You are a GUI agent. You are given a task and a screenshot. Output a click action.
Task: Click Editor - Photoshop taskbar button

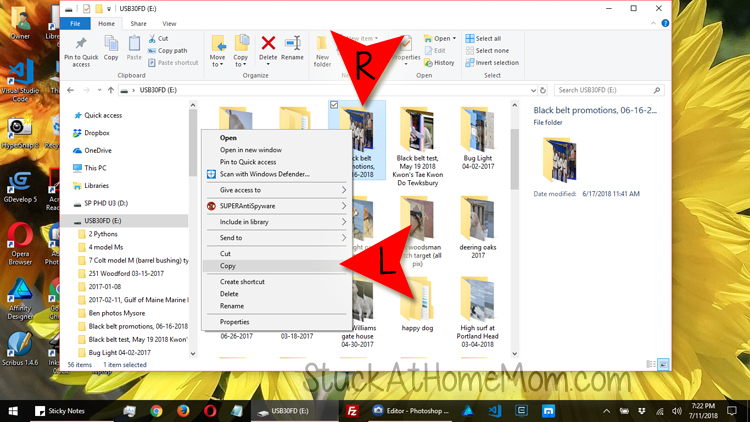[412, 411]
